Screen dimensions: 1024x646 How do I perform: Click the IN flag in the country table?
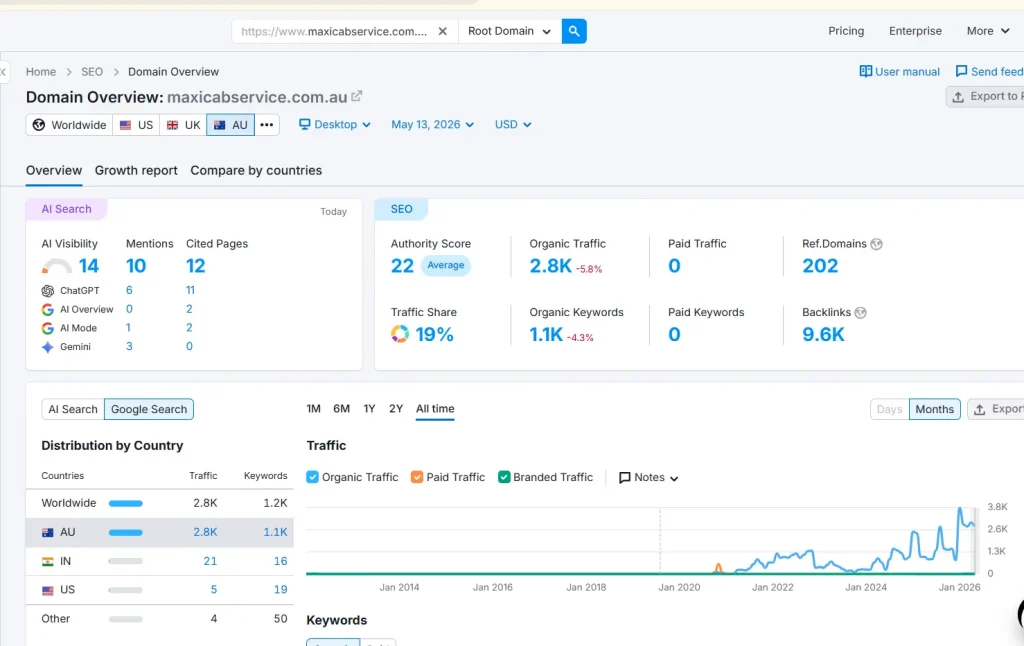coord(48,561)
